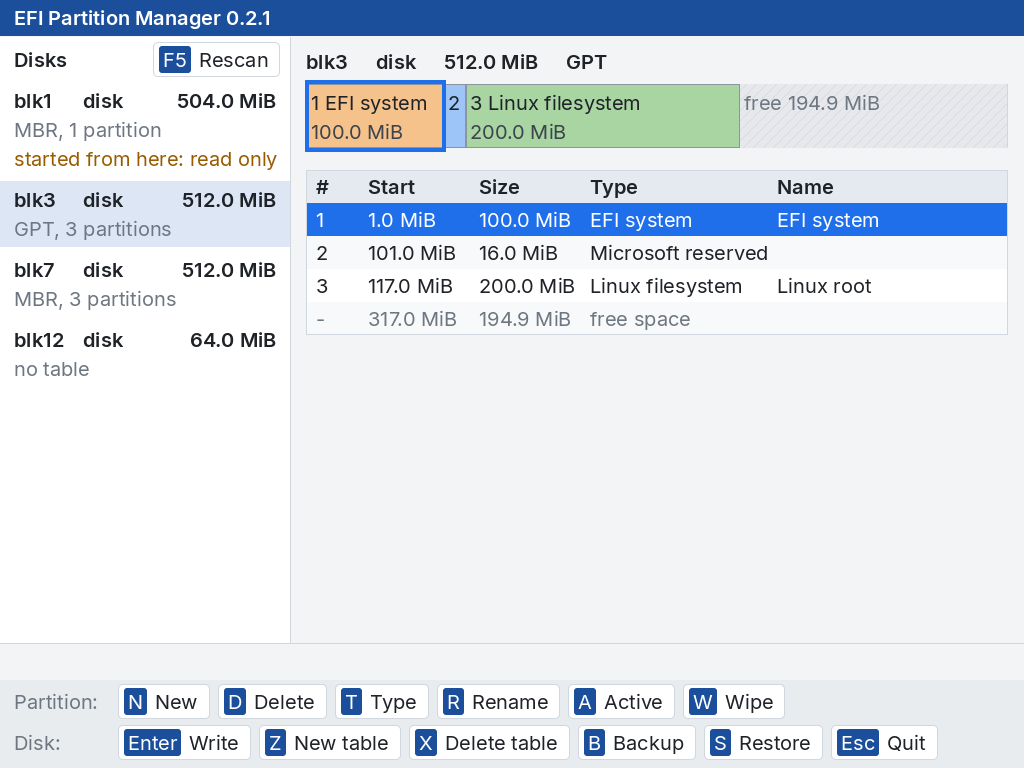1024x768 pixels.
Task: Select partition row 1 EFI system
Action: coord(657,220)
